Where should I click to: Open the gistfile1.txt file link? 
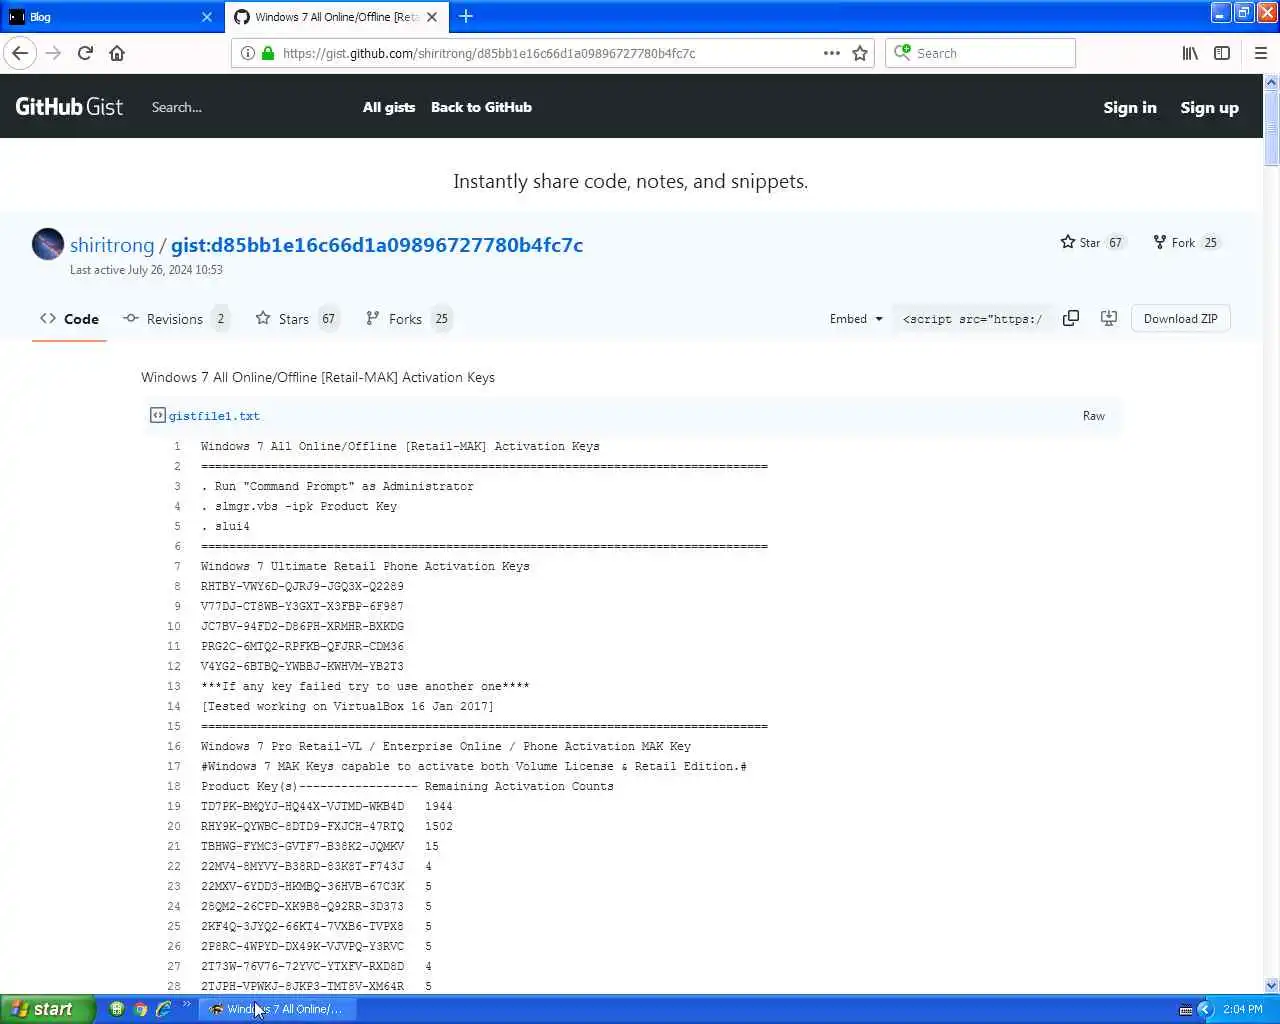(x=214, y=416)
